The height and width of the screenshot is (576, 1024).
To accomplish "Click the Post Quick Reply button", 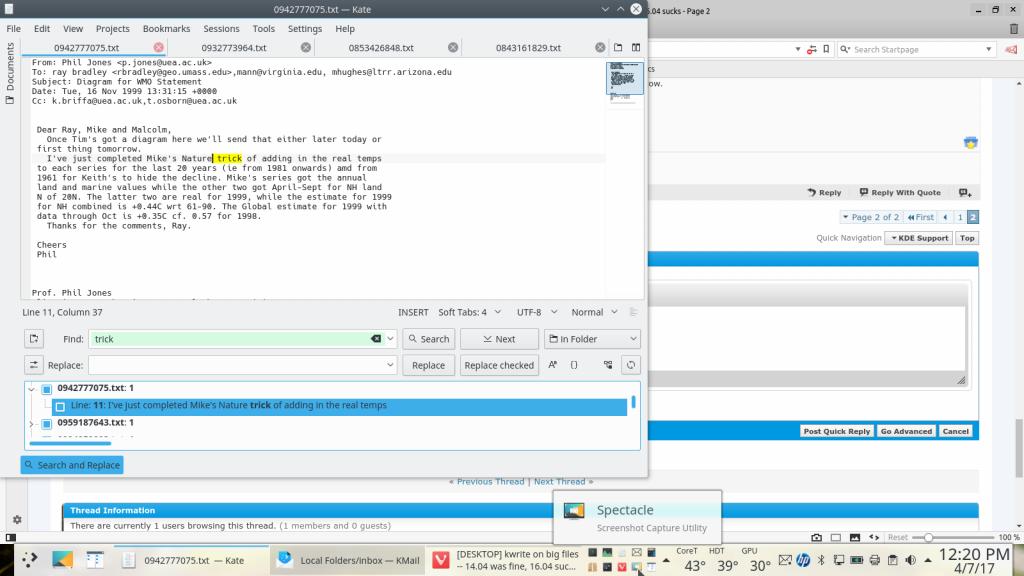I will click(837, 431).
